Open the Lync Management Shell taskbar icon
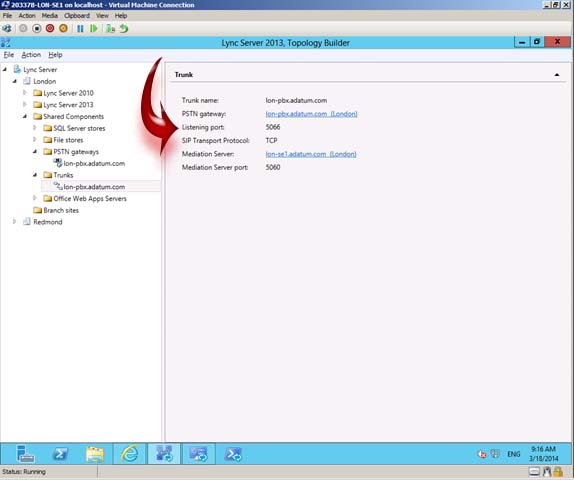The image size is (574, 480). click(x=233, y=454)
